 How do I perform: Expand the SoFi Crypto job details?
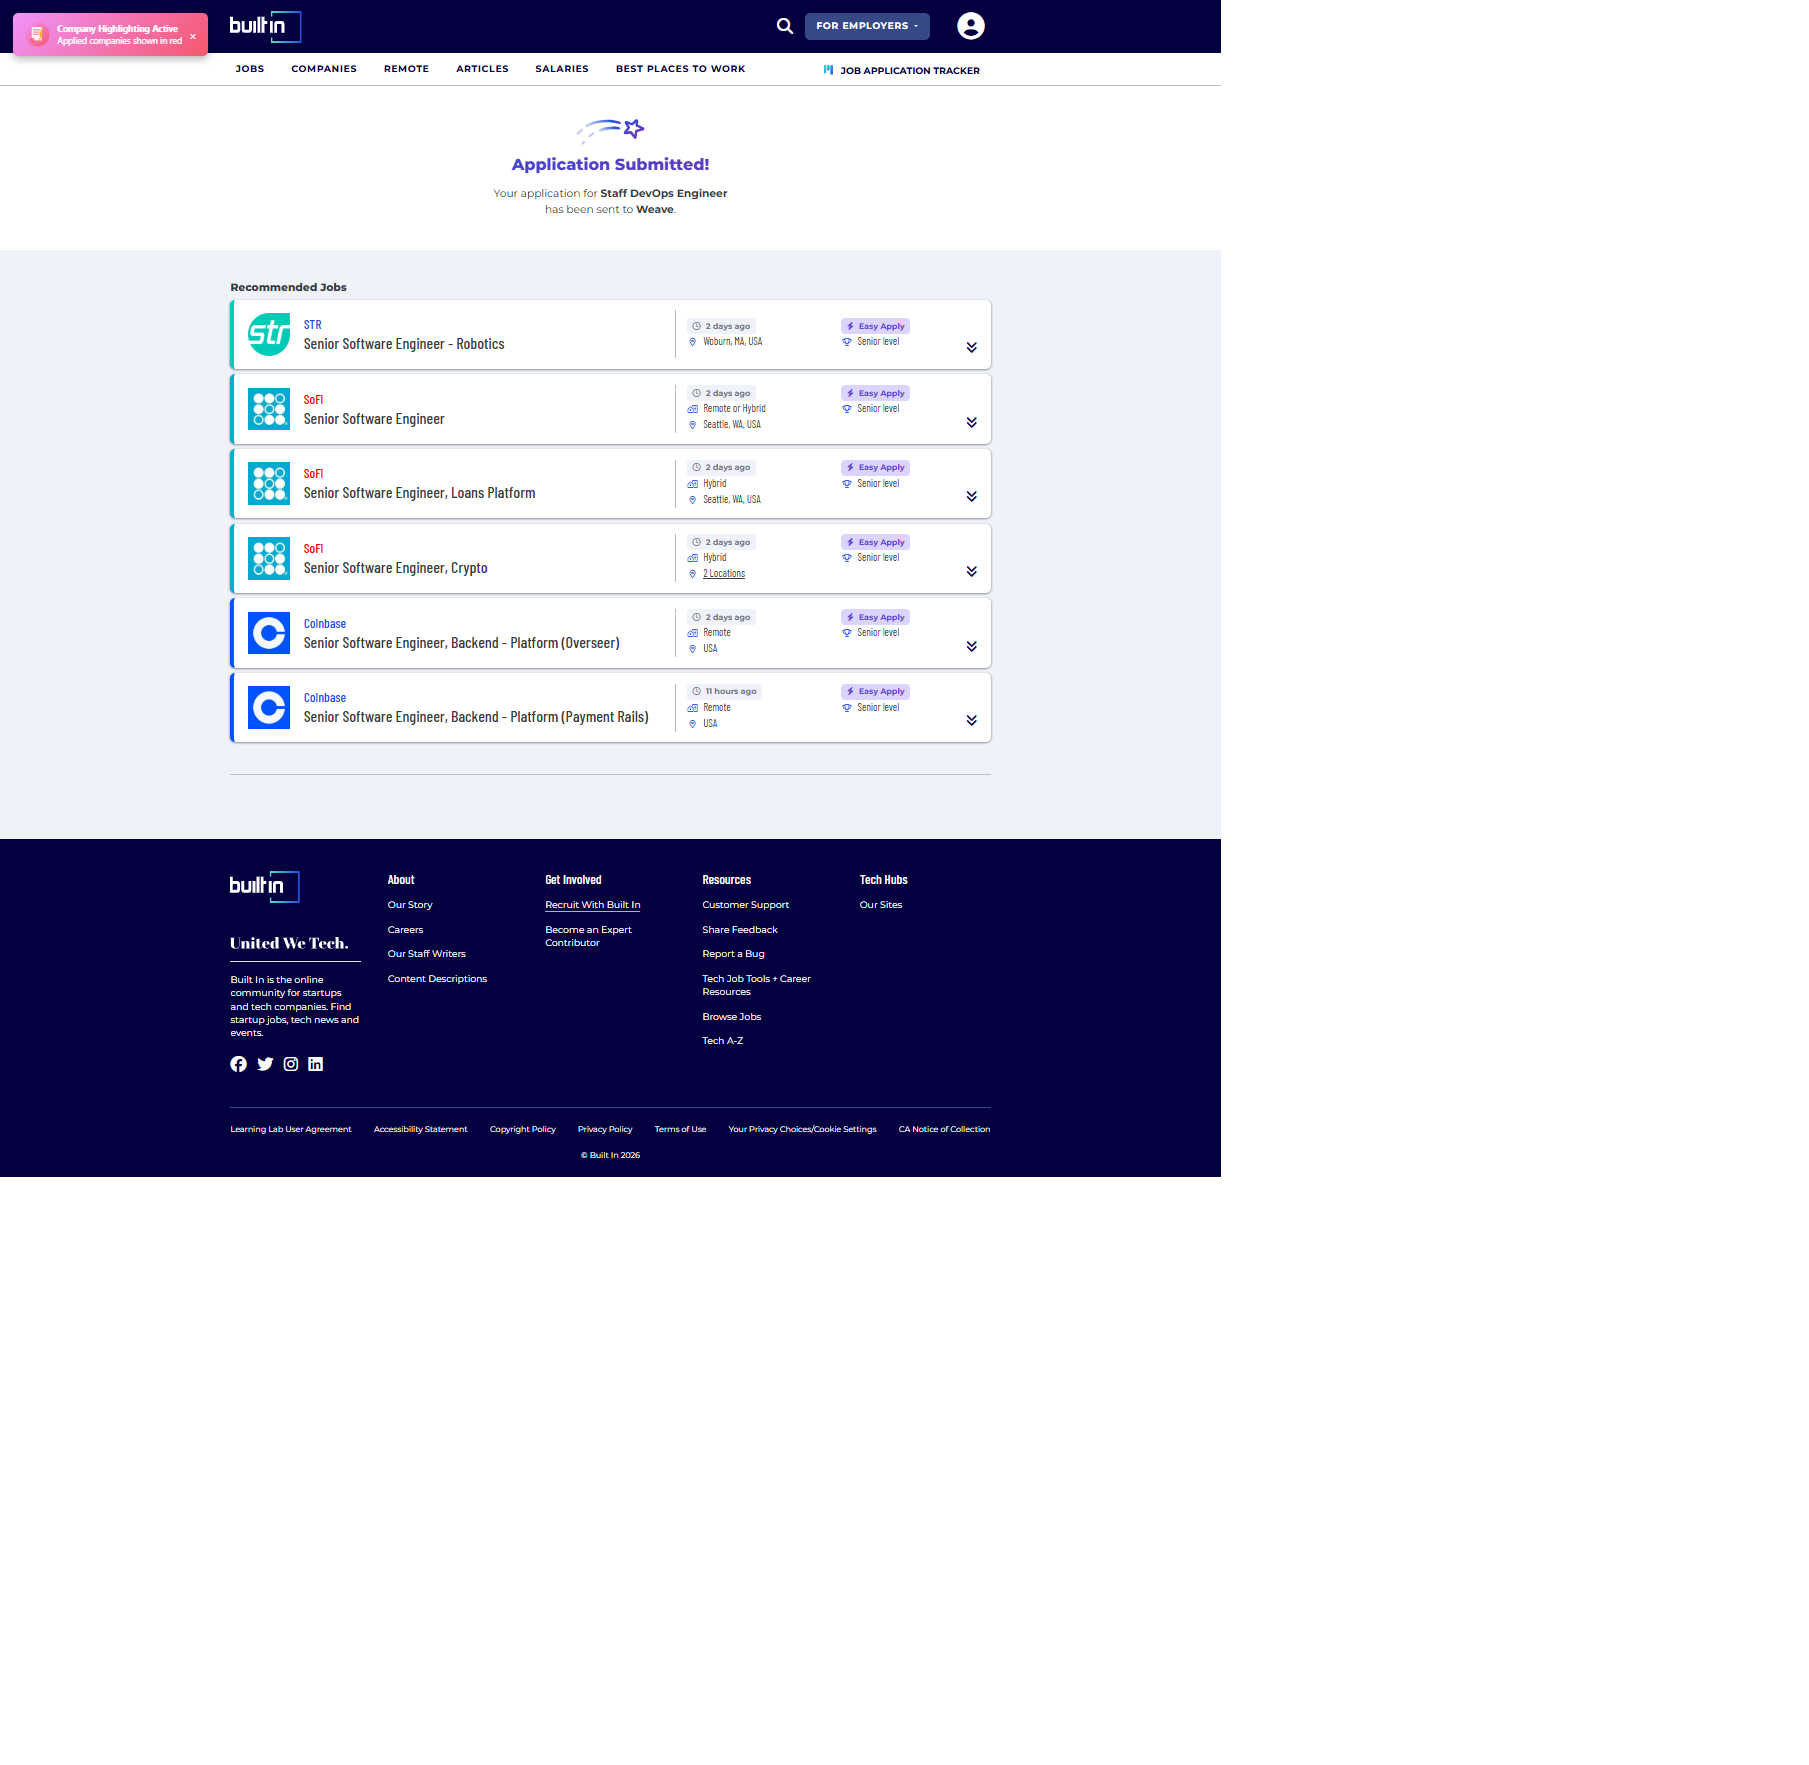[x=971, y=571]
